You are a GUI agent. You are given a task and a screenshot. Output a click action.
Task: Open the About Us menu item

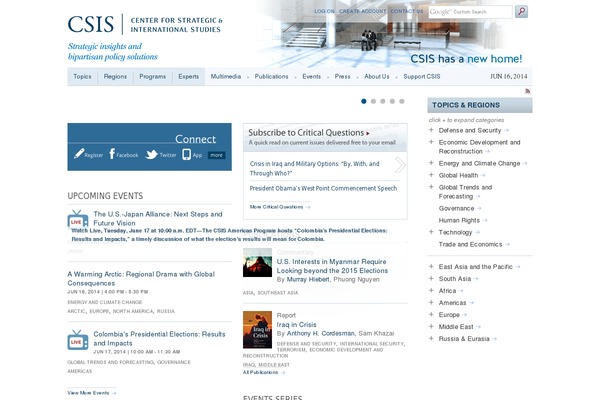click(377, 77)
